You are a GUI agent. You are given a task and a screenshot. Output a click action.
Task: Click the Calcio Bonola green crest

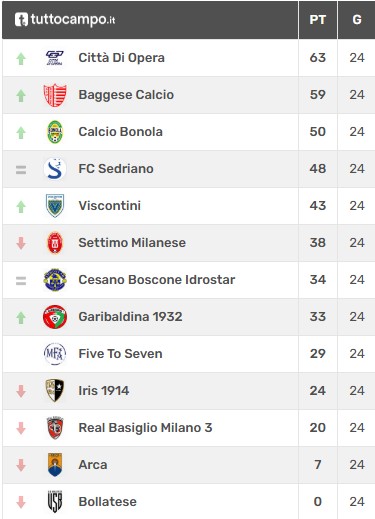pos(55,132)
